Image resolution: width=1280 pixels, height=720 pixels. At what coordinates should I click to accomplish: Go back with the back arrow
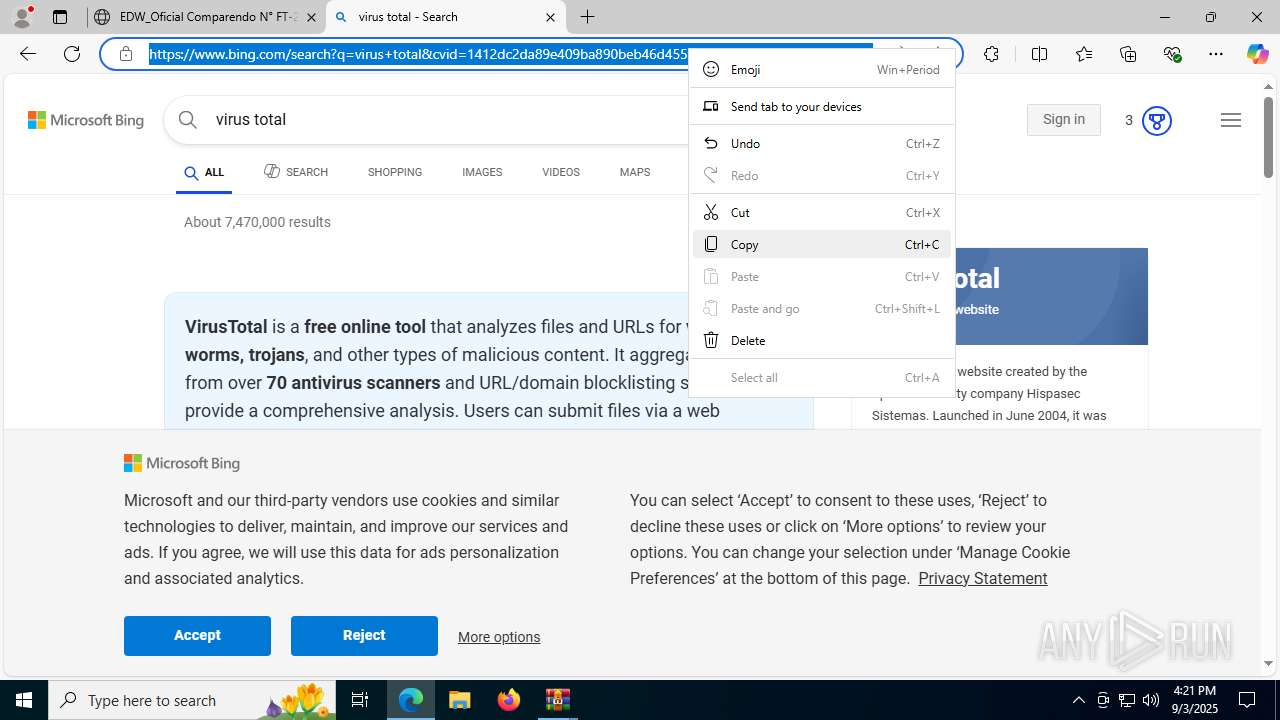[x=28, y=54]
